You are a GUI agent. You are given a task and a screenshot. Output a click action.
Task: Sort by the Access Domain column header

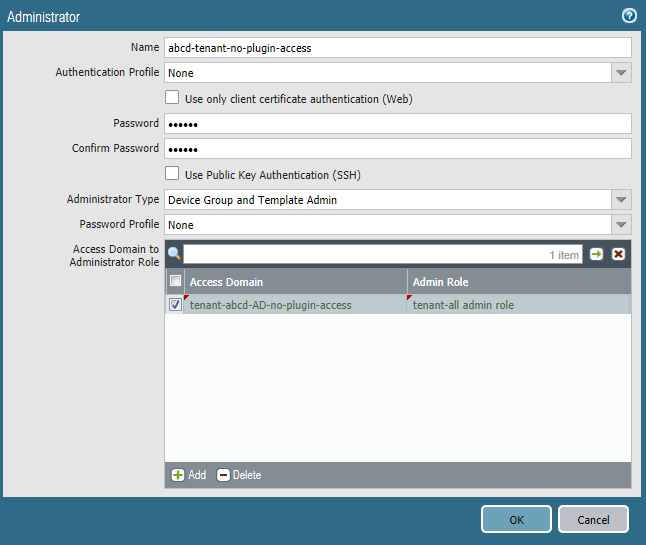pos(296,282)
